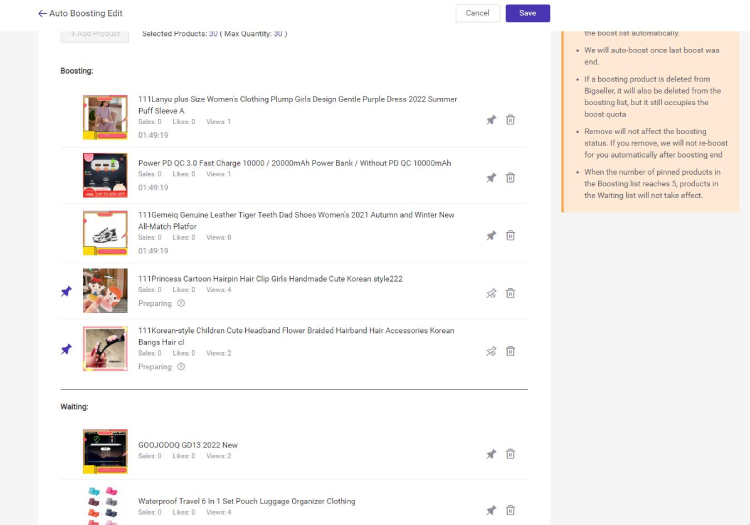Remove the Power PD QC 3.0 power bank
Viewport: 750px width, 525px height.
[x=510, y=178]
